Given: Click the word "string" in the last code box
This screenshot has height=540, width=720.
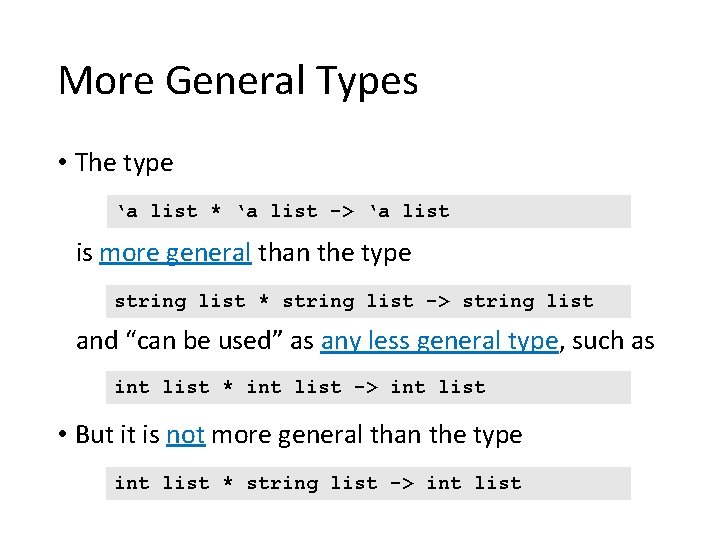Looking at the screenshot, I should [x=282, y=483].
